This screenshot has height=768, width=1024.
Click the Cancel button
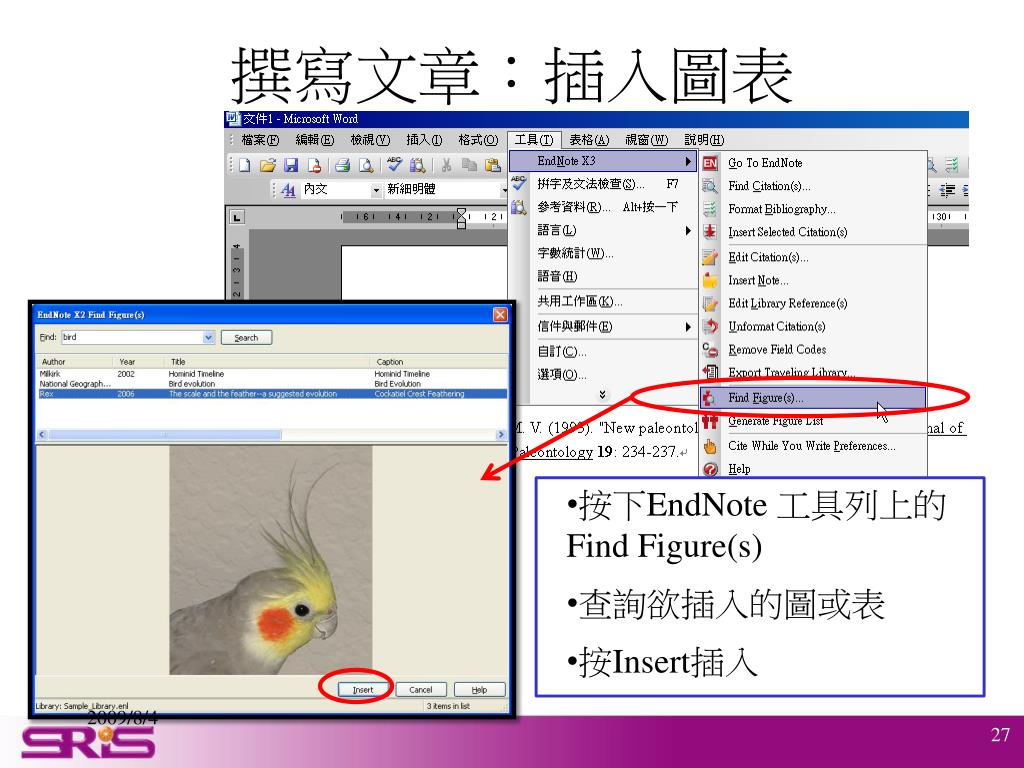click(x=421, y=690)
